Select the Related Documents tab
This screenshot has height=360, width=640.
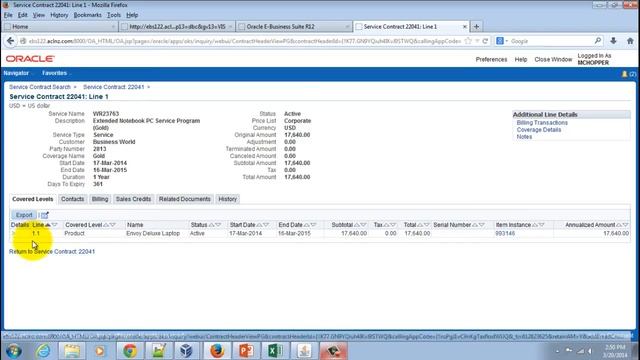pyautogui.click(x=184, y=199)
